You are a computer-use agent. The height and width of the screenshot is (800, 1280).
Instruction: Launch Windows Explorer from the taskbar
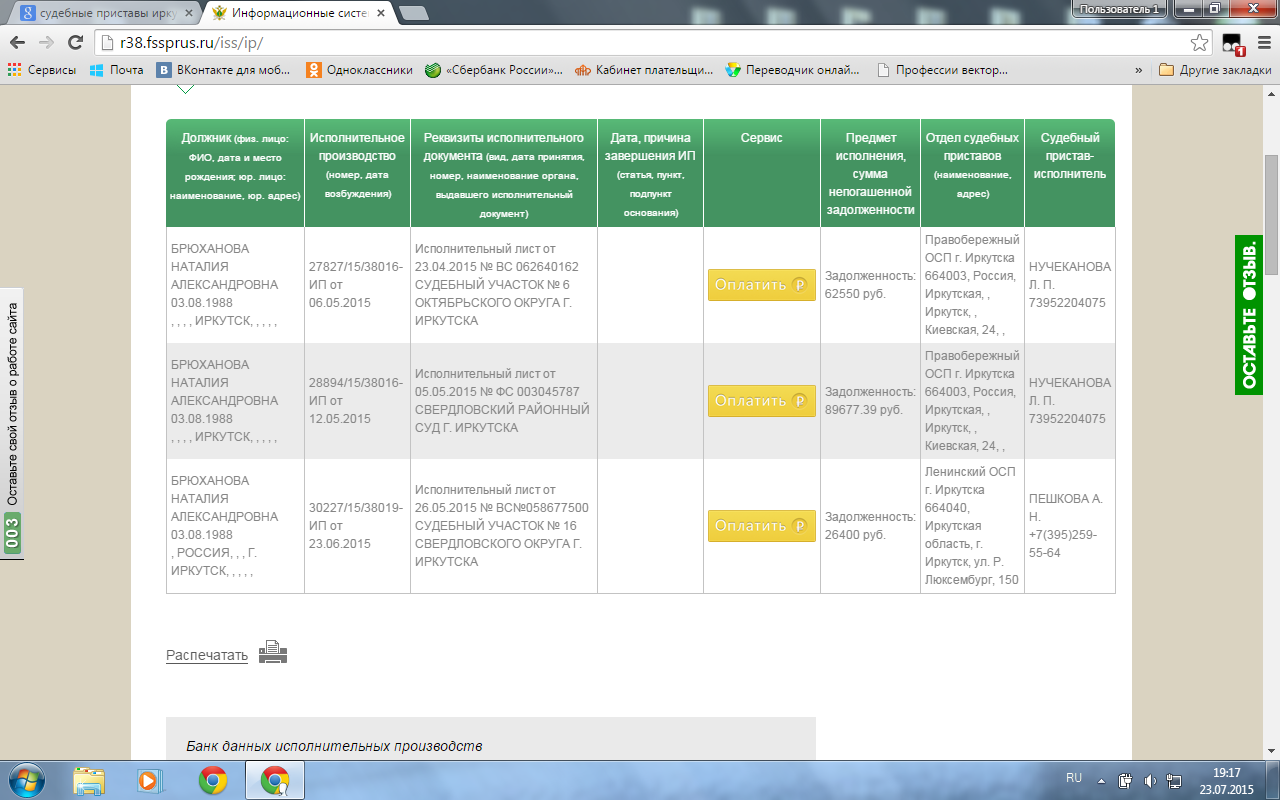(89, 780)
